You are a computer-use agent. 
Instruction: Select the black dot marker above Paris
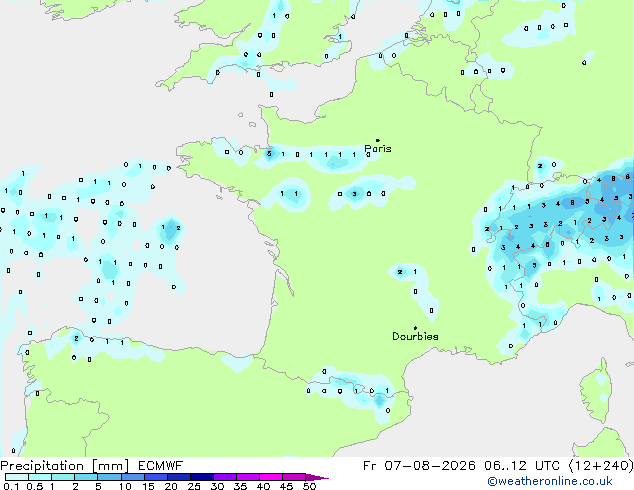pos(378,140)
